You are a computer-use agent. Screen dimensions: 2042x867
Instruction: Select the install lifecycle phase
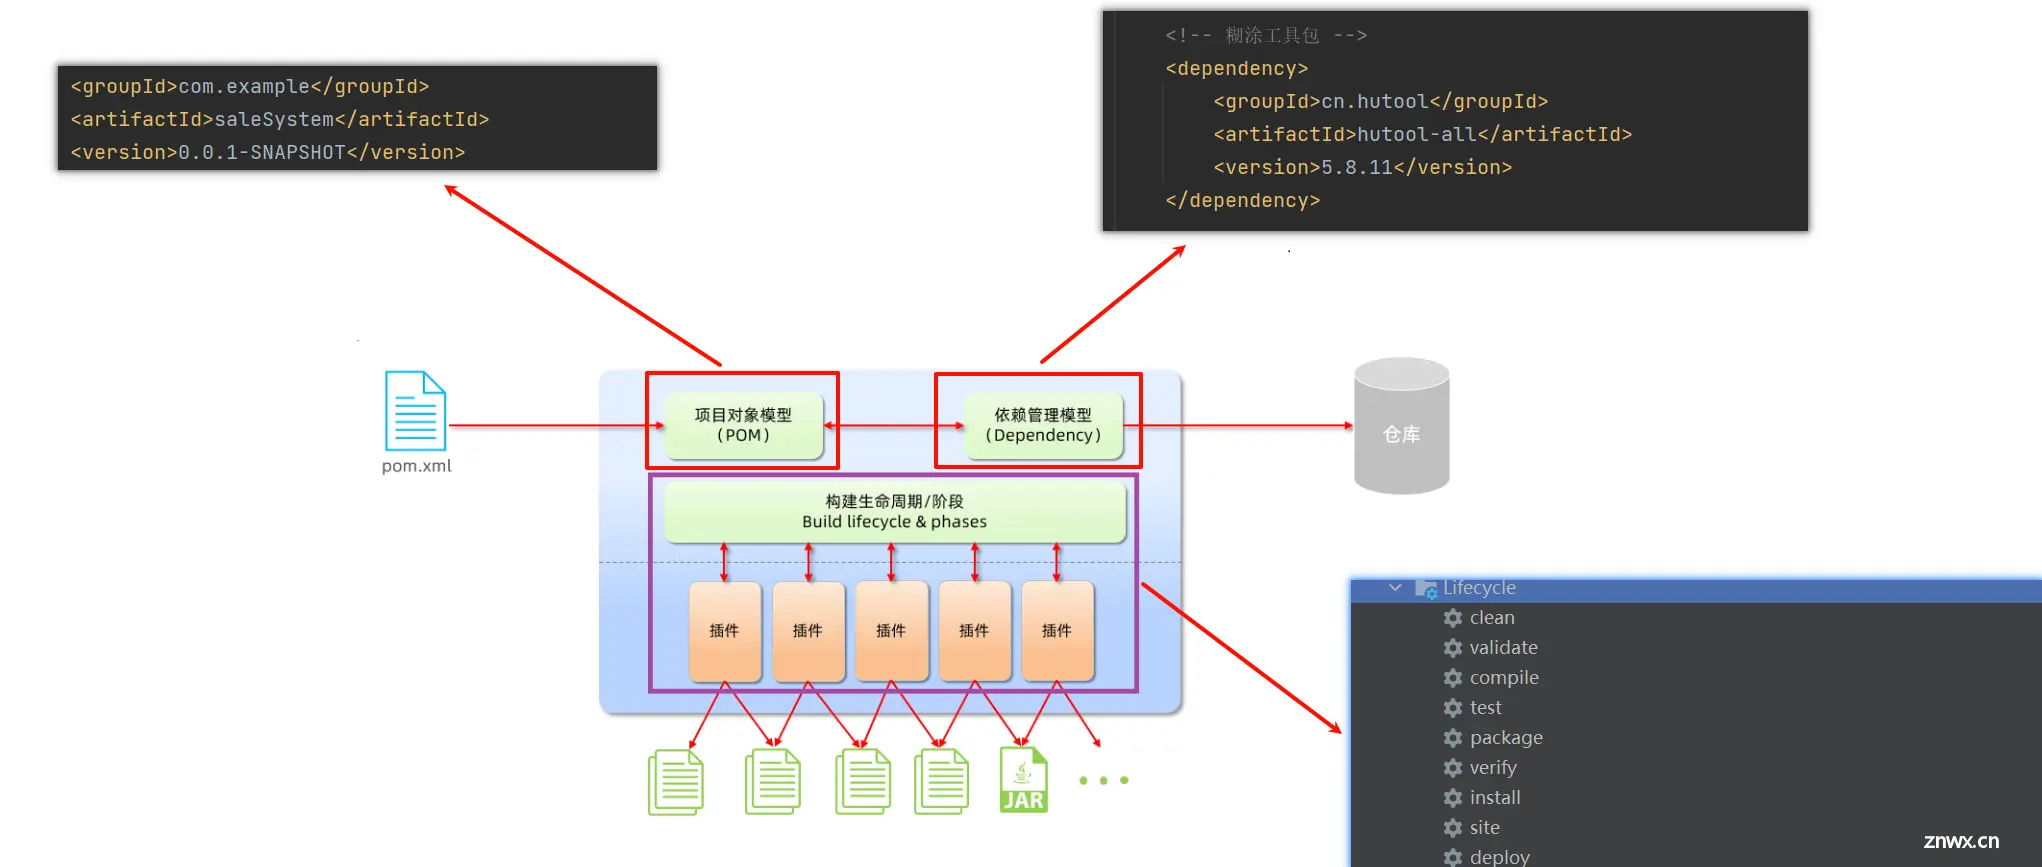click(1495, 798)
